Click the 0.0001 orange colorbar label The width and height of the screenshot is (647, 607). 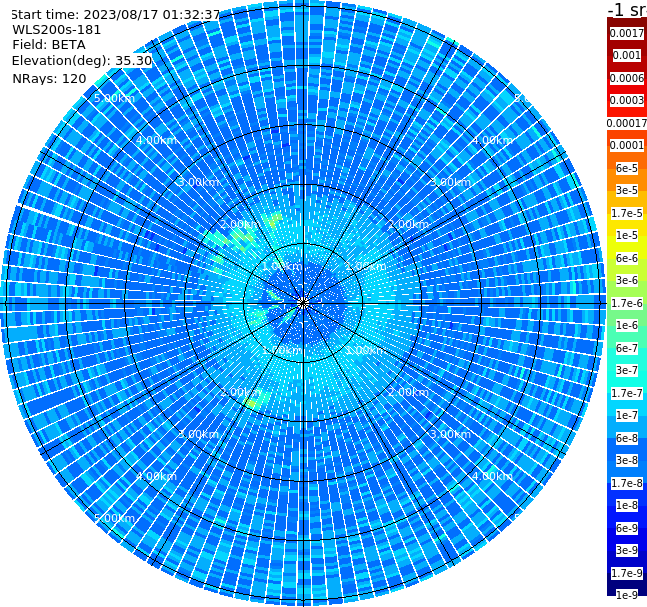point(627,145)
